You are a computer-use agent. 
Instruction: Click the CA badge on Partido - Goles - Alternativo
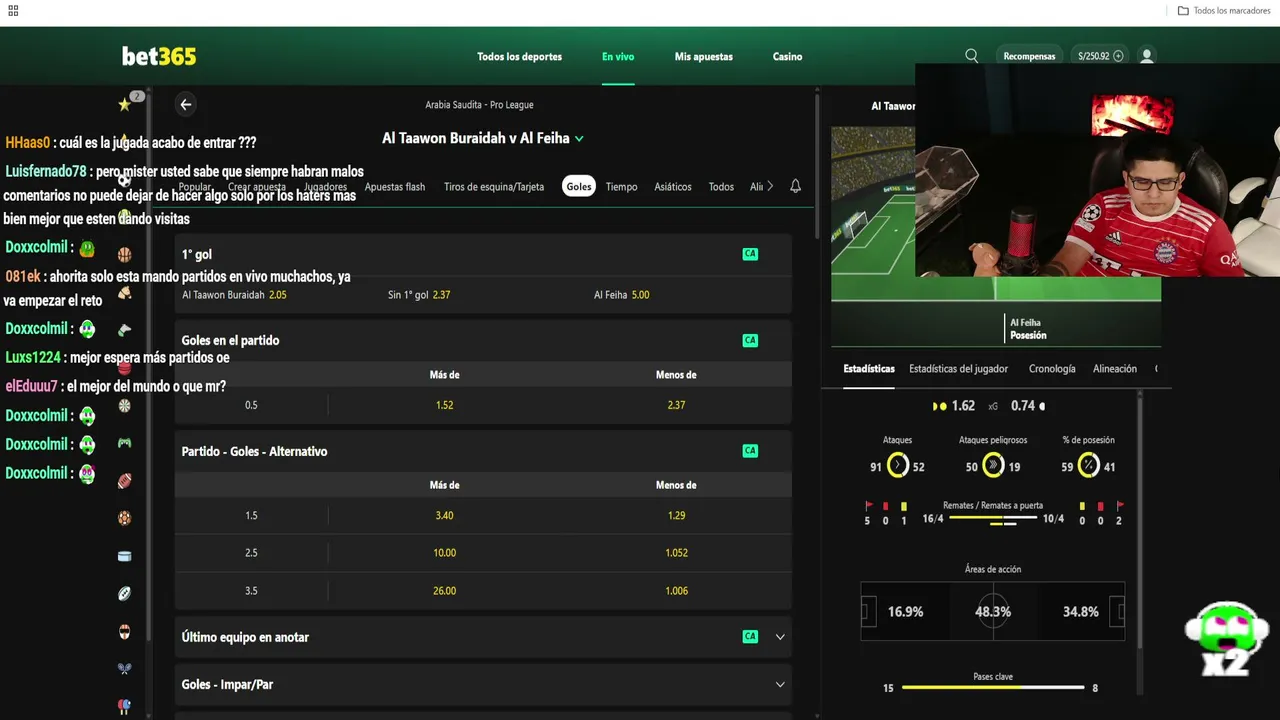point(750,451)
